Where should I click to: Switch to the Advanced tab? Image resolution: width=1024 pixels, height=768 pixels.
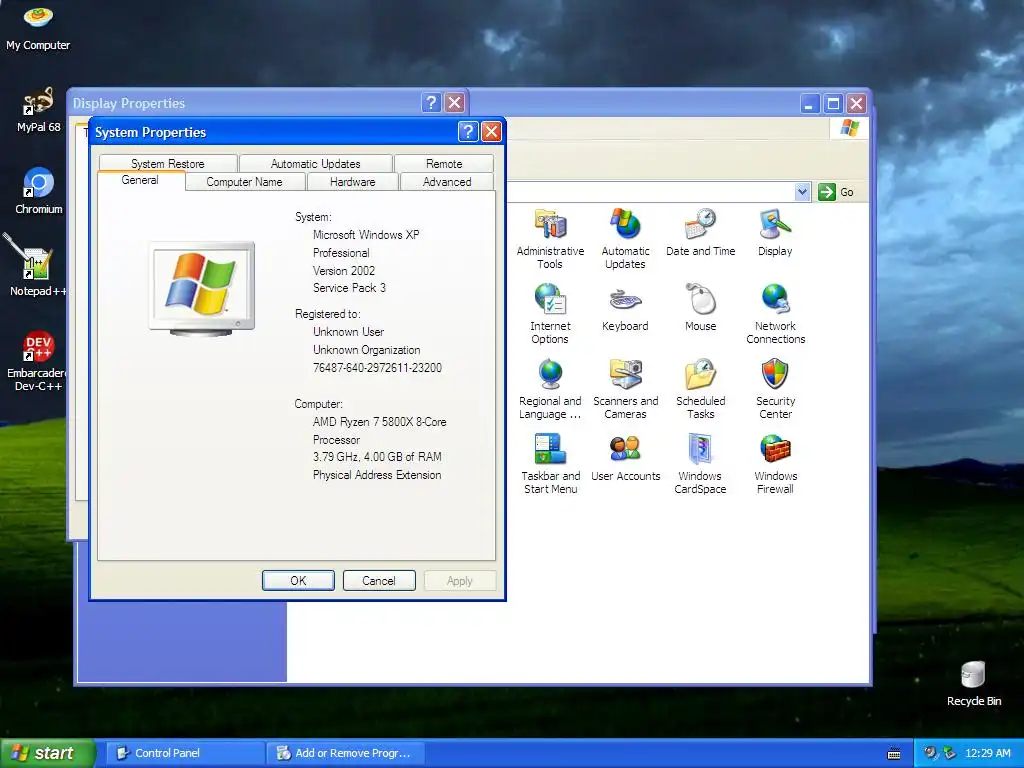tap(447, 182)
